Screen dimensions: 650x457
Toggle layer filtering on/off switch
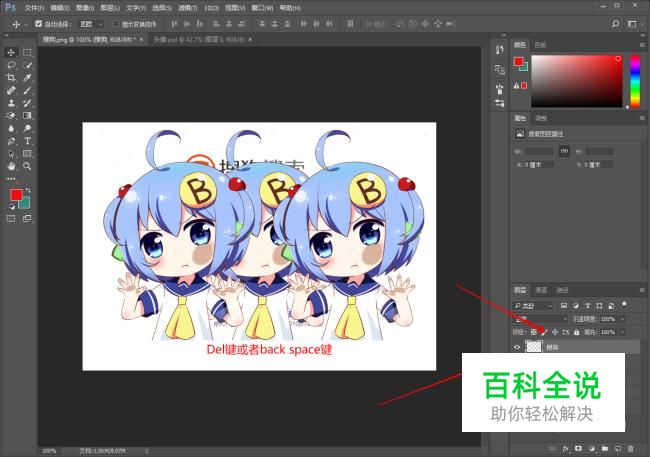pyautogui.click(x=624, y=304)
